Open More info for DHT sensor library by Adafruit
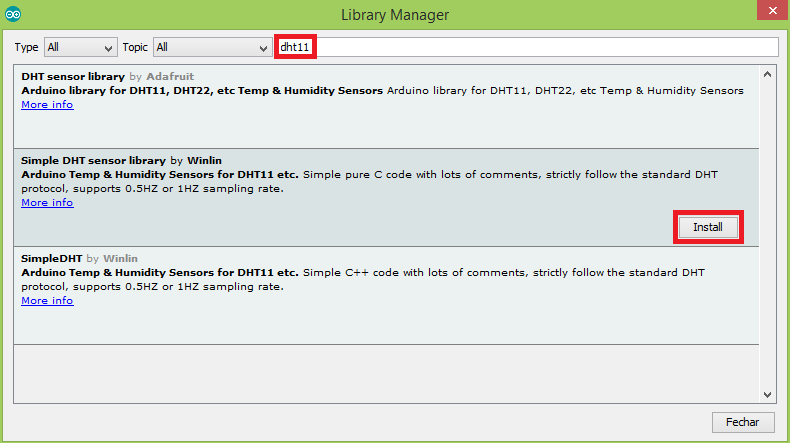The width and height of the screenshot is (790, 443). coord(47,105)
